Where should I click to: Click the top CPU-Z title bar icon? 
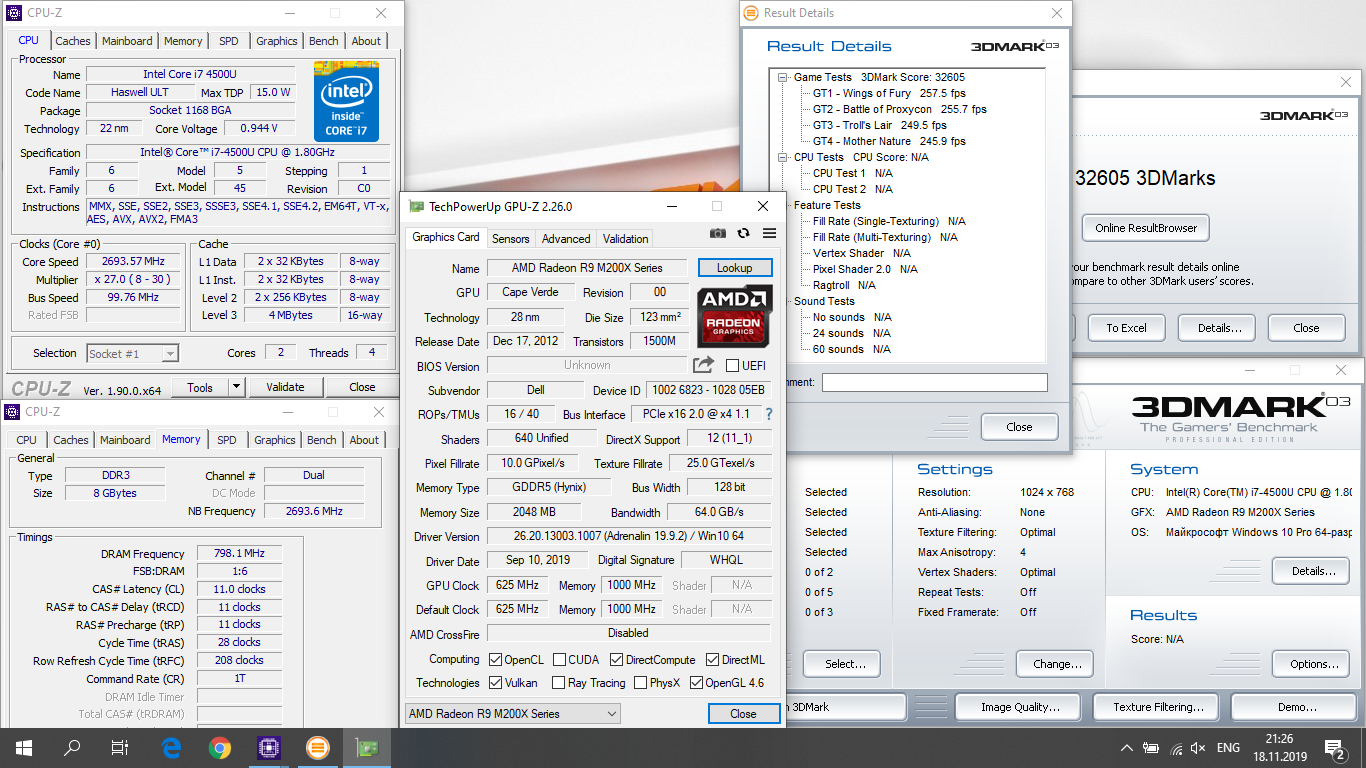pos(12,13)
